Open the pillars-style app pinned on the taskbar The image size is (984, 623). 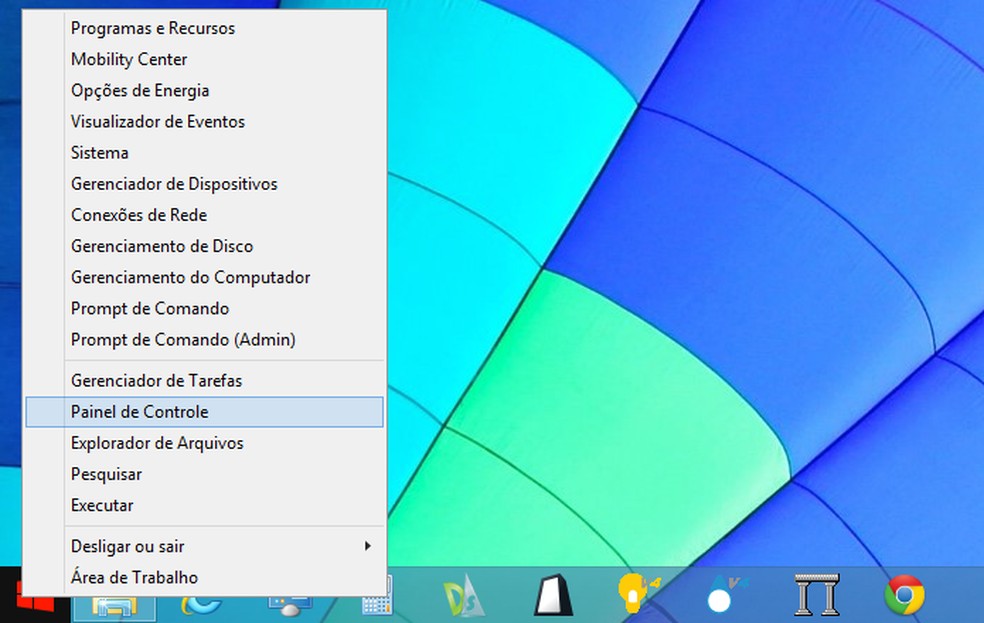coord(818,595)
